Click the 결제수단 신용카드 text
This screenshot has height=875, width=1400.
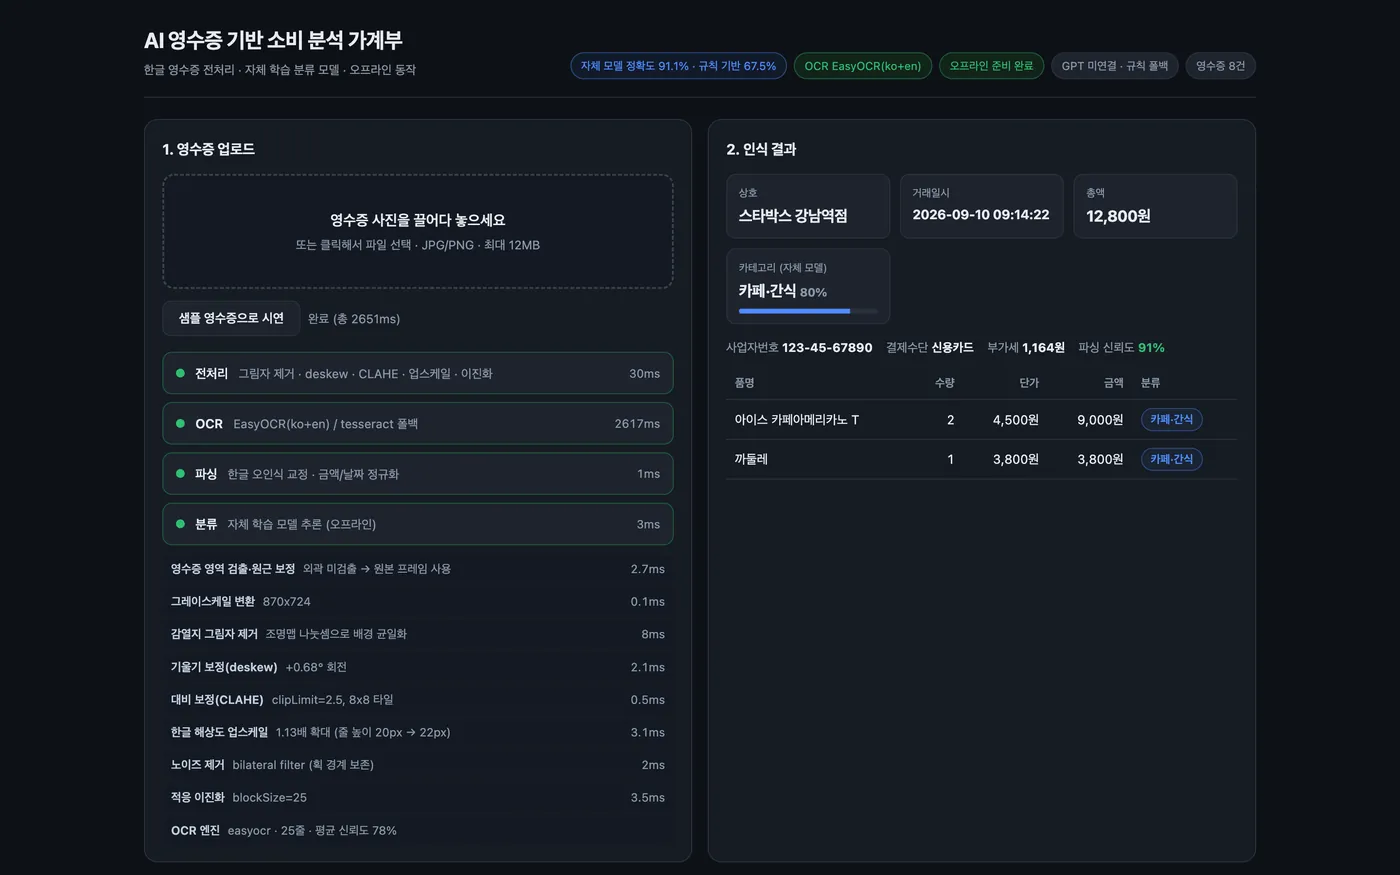pos(929,347)
